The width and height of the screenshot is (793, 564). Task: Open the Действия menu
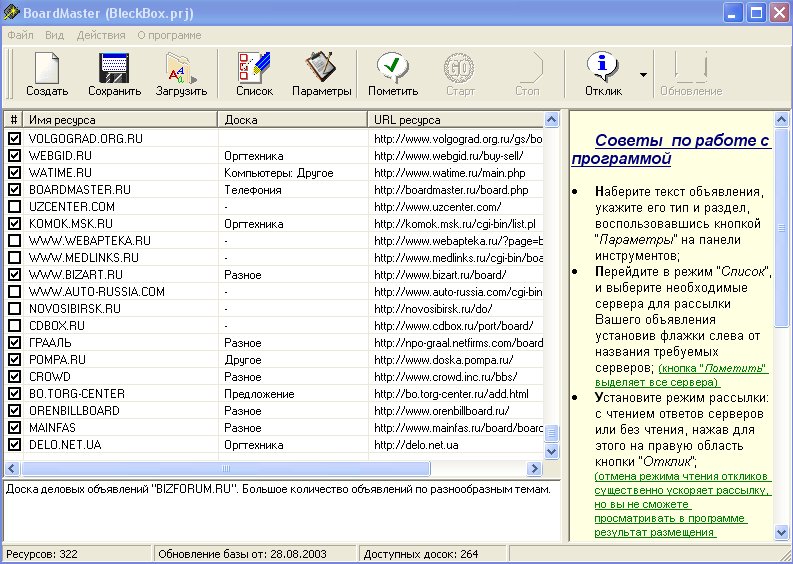point(101,35)
